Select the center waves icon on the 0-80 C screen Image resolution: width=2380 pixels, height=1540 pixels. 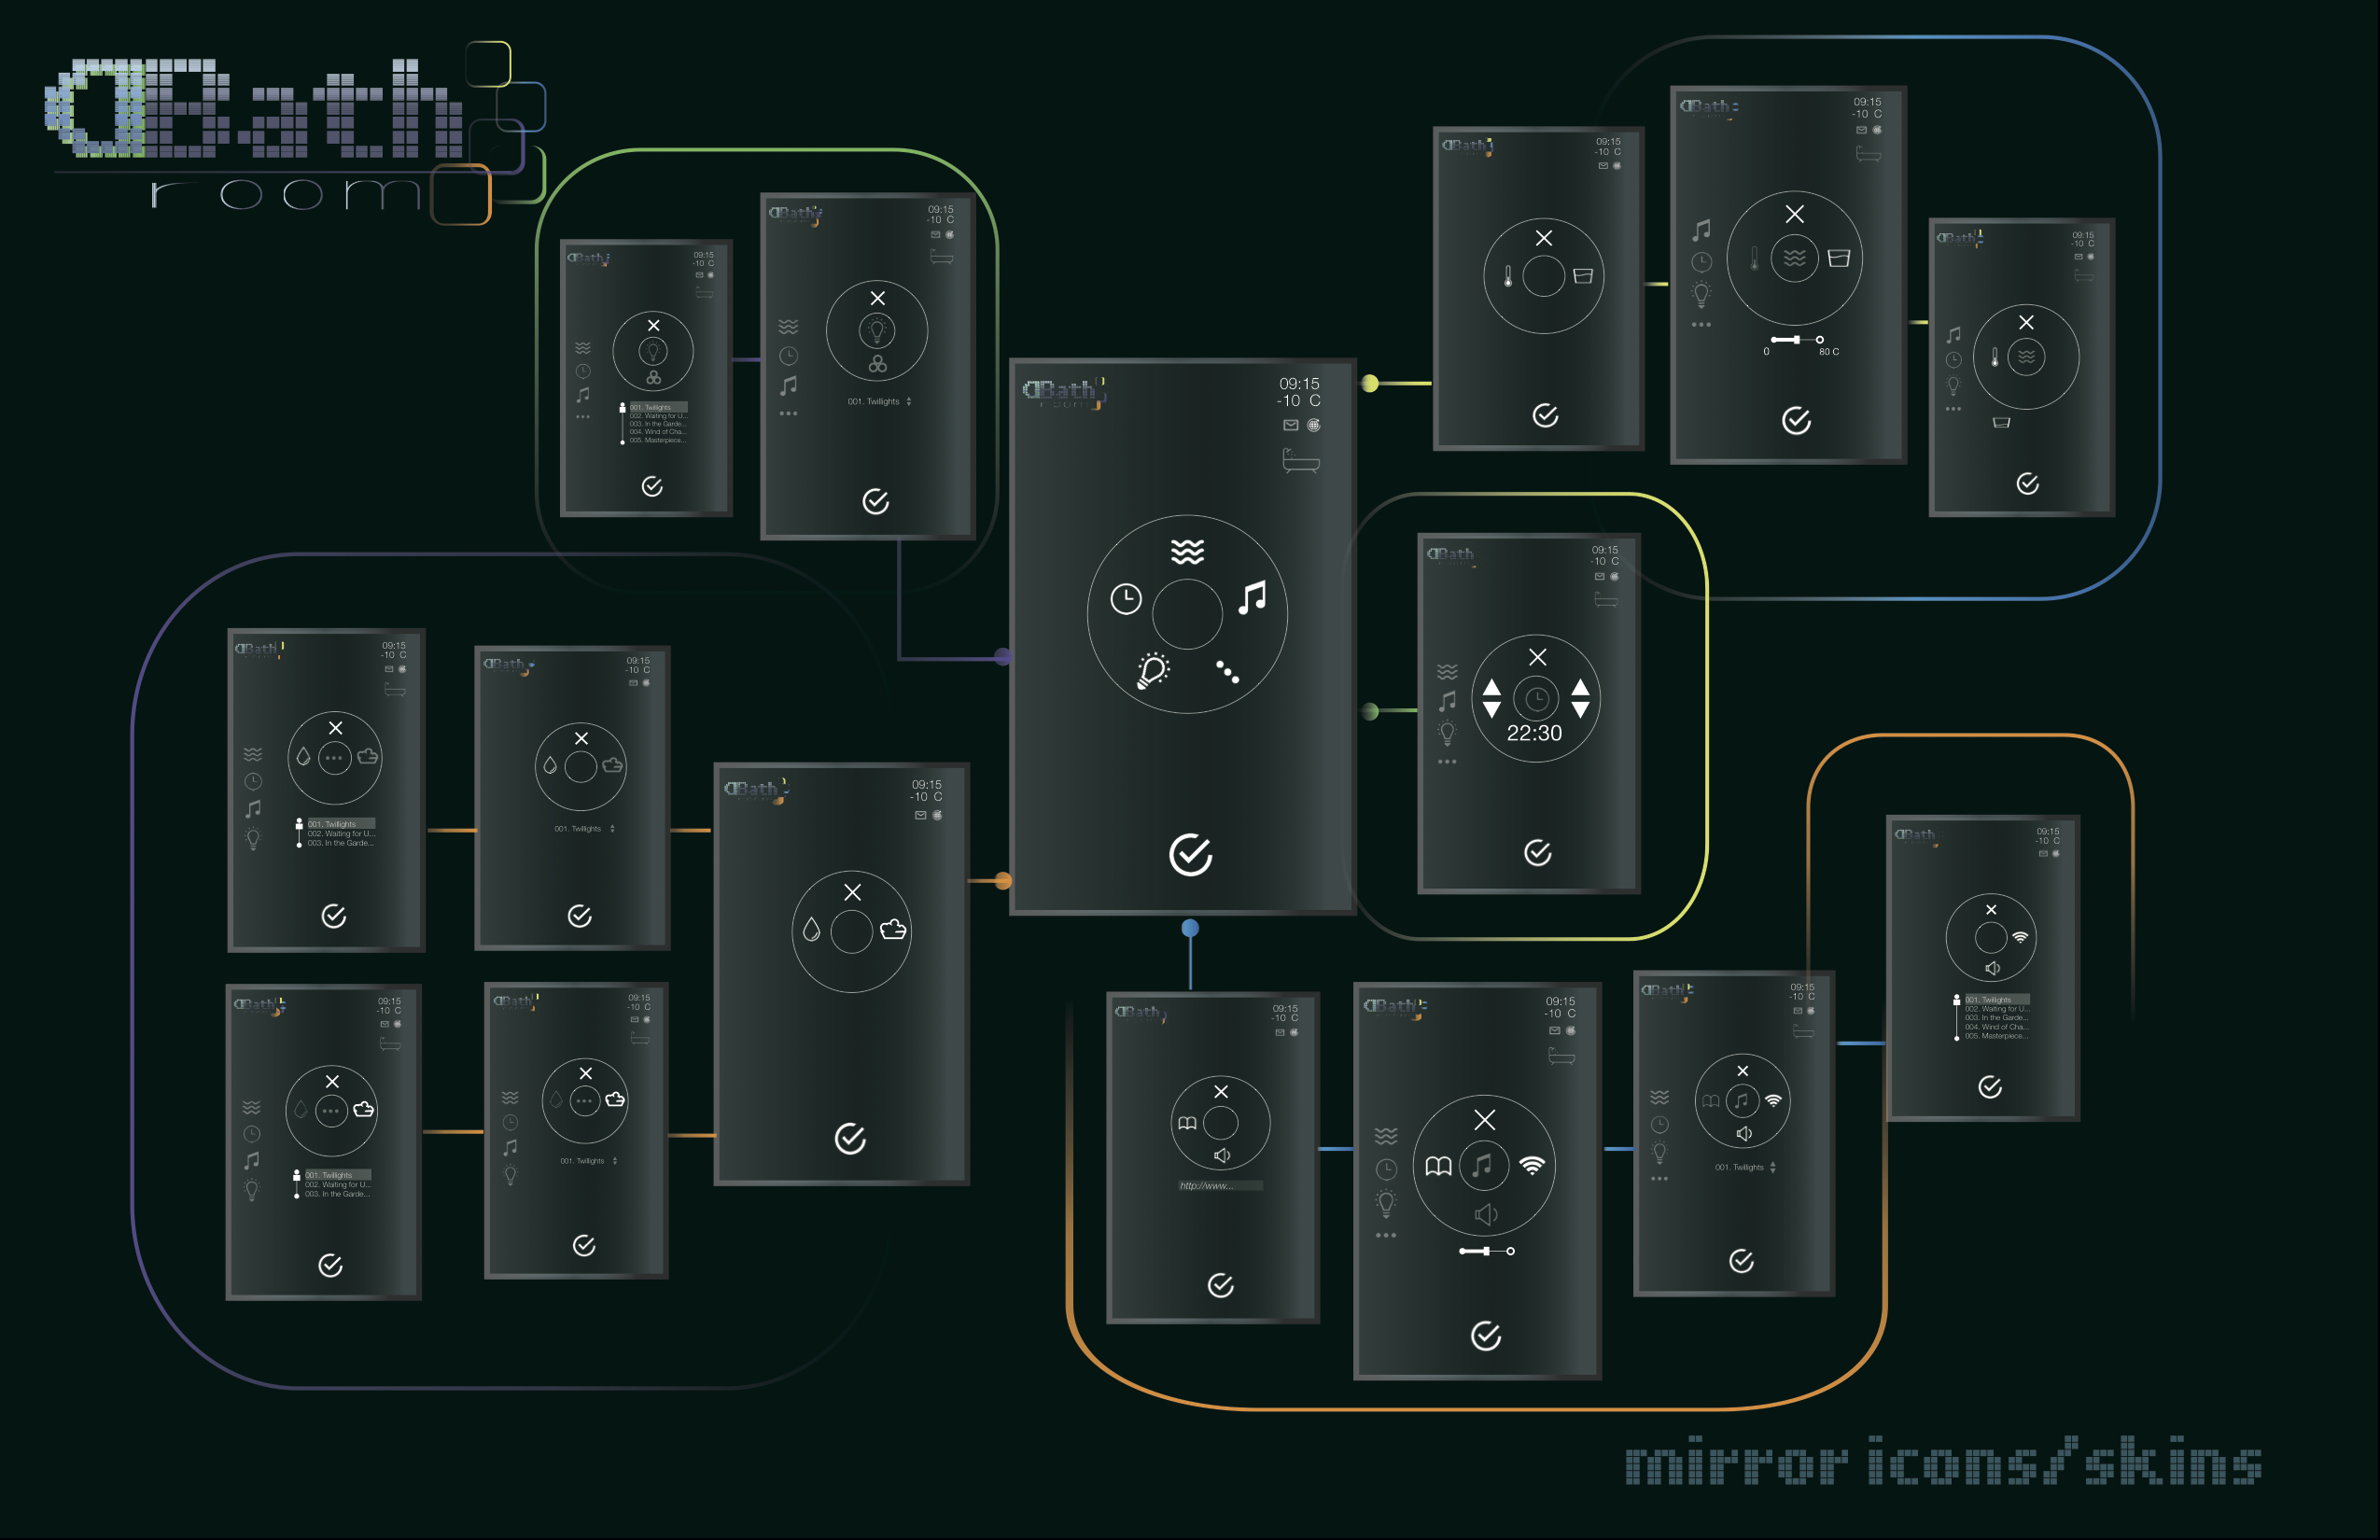tap(1795, 258)
